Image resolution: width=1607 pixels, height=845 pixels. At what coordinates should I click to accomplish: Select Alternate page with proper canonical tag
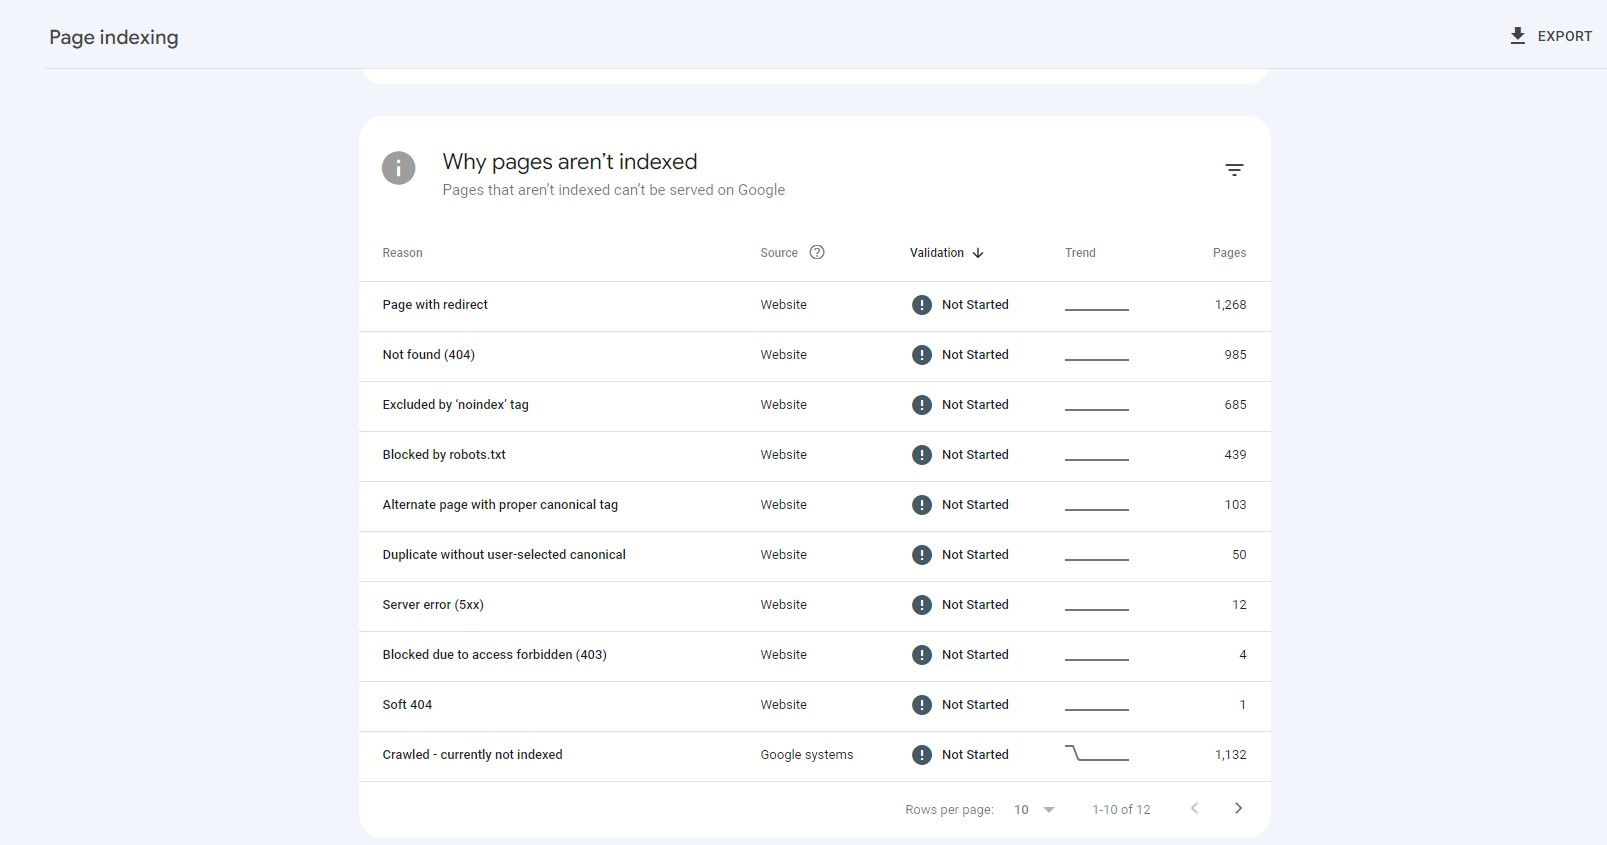click(500, 505)
